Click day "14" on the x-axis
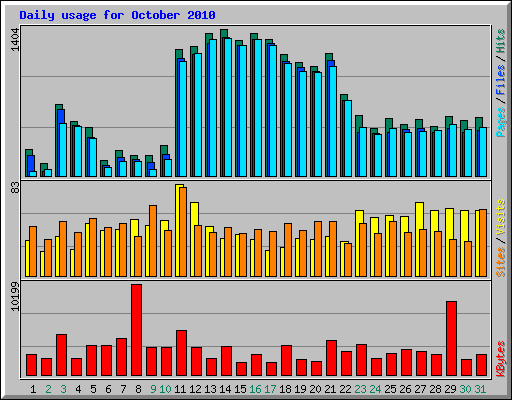Screen dimensions: 512x400 [x=225, y=389]
